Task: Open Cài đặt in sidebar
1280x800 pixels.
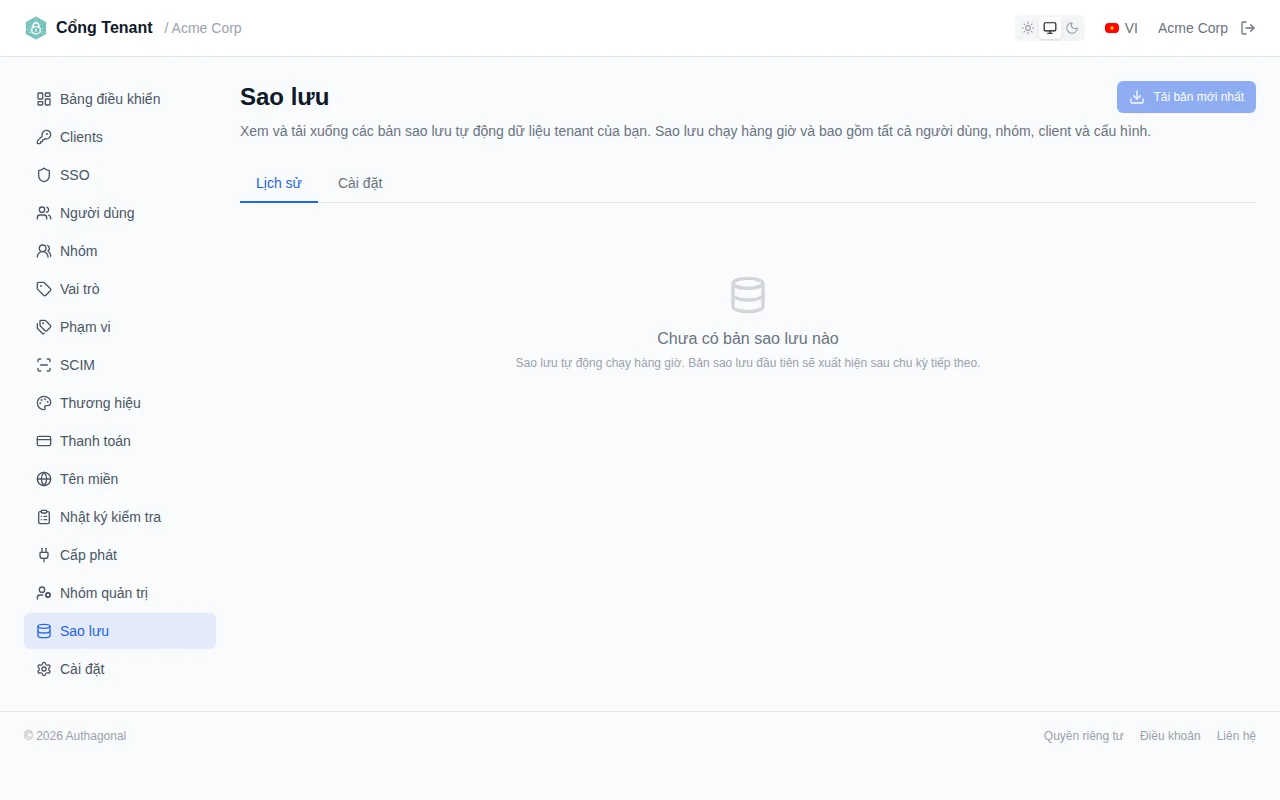Action: click(x=120, y=669)
